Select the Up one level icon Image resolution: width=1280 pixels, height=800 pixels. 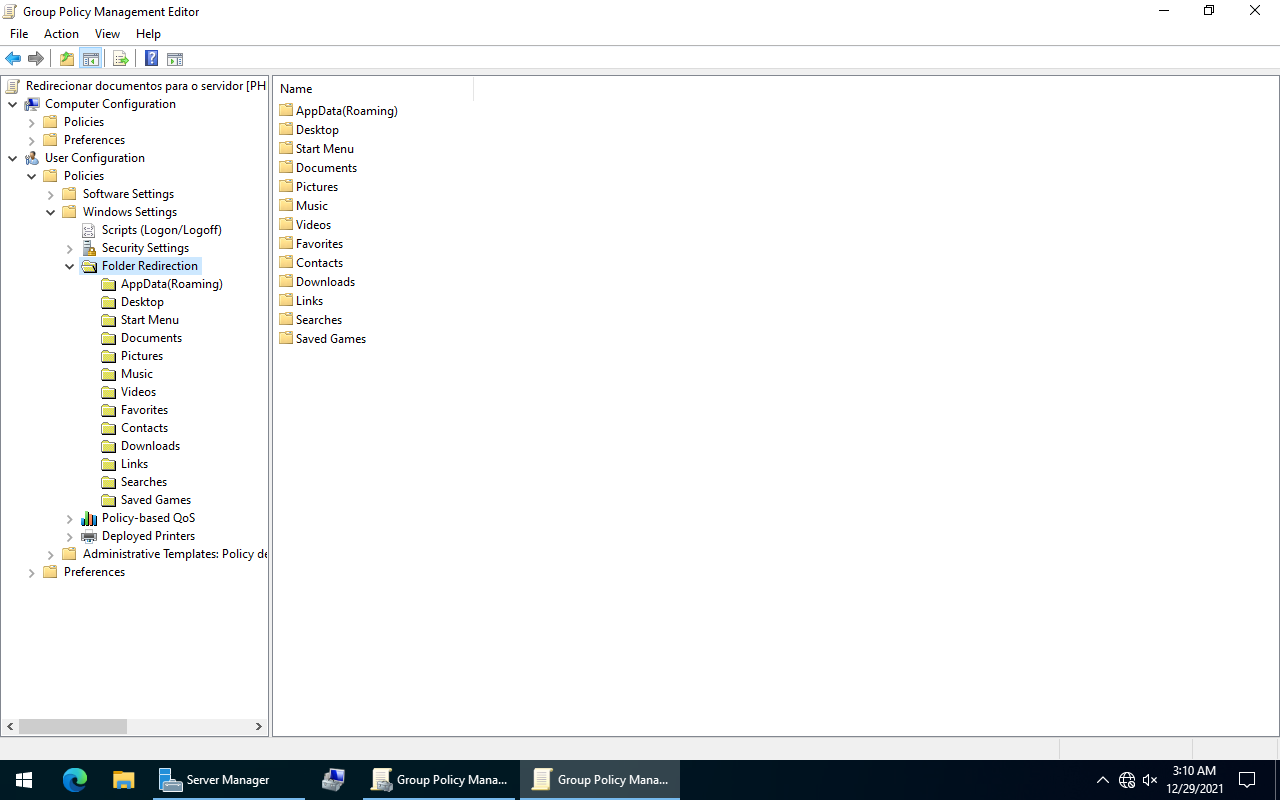[66, 58]
